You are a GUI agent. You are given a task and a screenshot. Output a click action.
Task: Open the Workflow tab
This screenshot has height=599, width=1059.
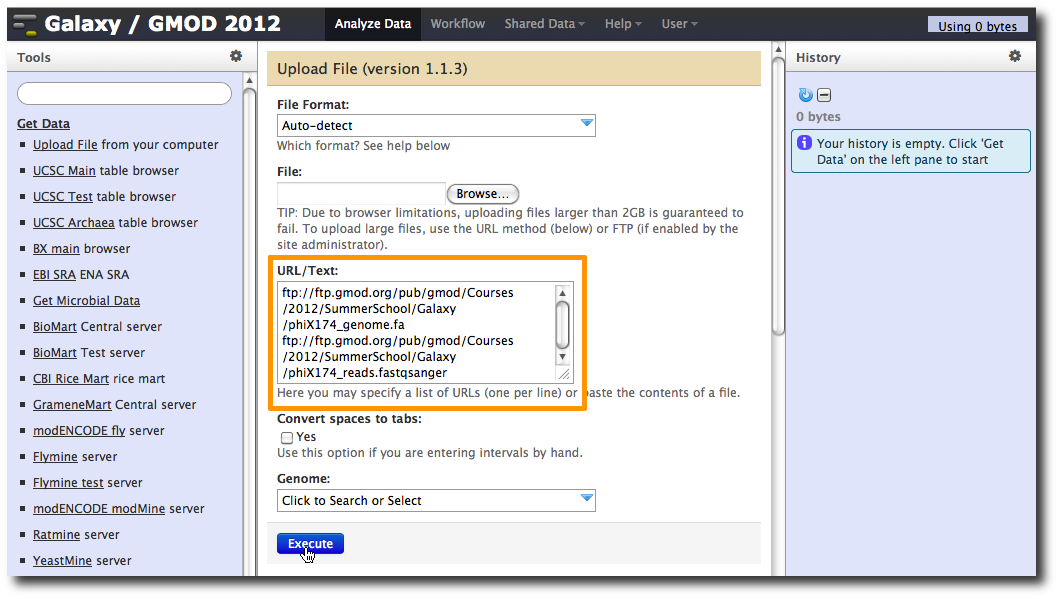point(458,24)
